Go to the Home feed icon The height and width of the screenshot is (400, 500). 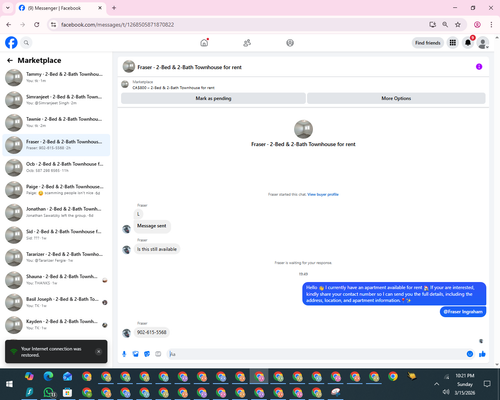[x=204, y=43]
